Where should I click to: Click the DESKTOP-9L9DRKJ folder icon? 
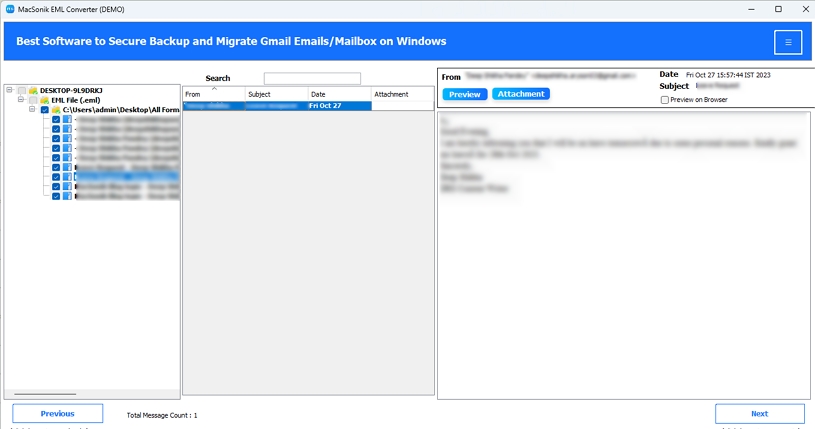pyautogui.click(x=33, y=90)
